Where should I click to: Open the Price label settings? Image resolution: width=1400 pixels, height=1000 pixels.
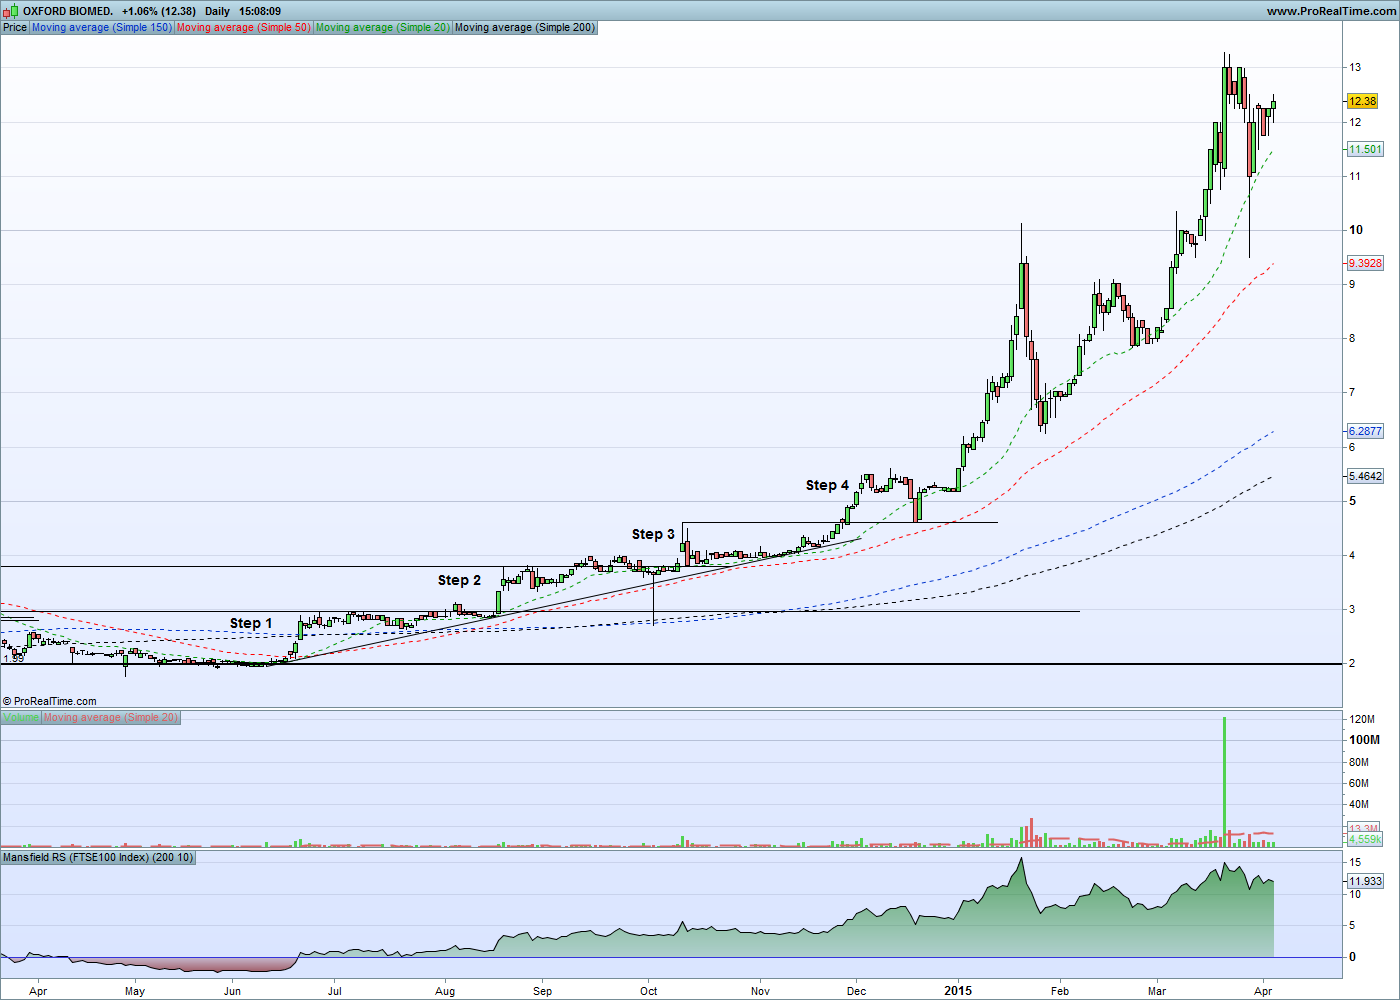coord(15,27)
